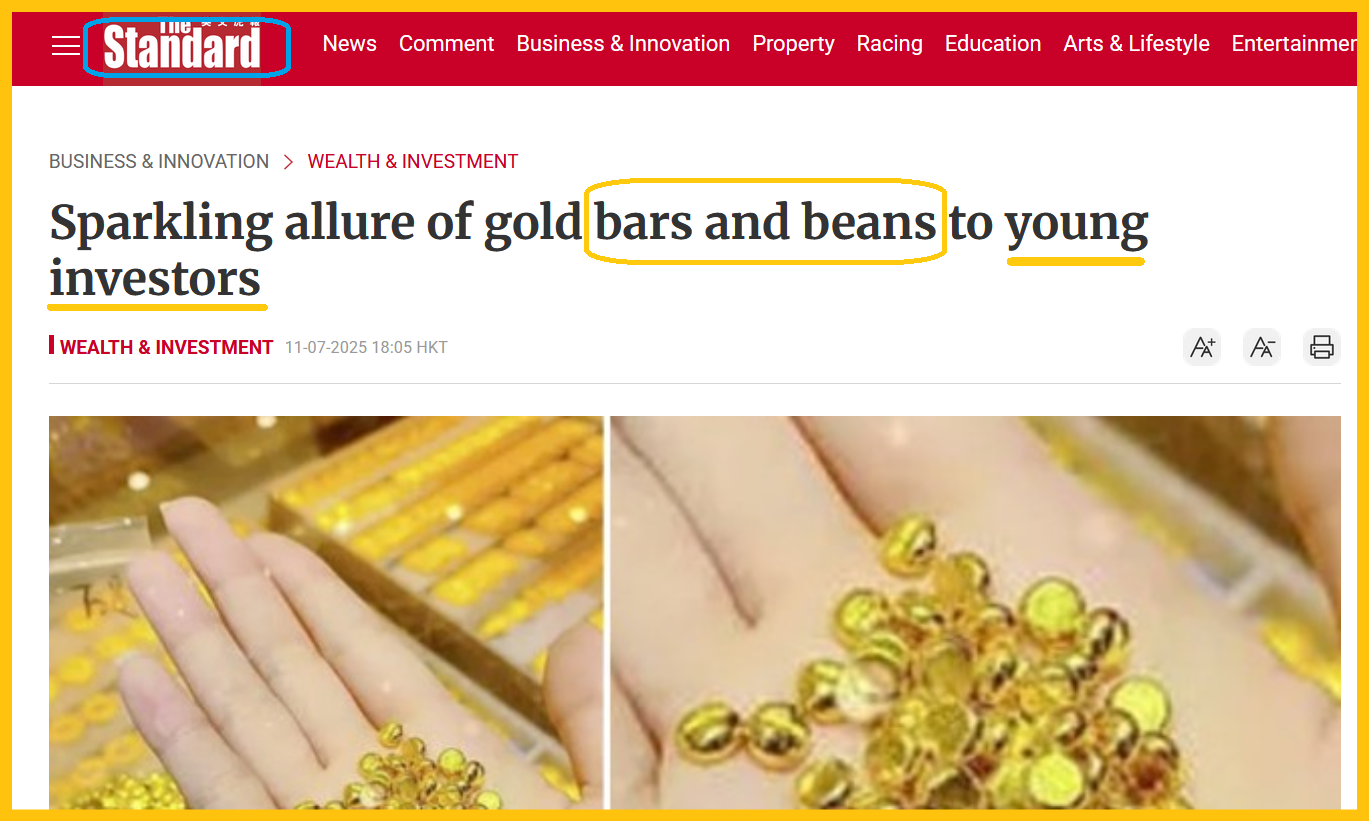Click the breadcrumb chevron separator
This screenshot has height=821, width=1369.
click(288, 162)
